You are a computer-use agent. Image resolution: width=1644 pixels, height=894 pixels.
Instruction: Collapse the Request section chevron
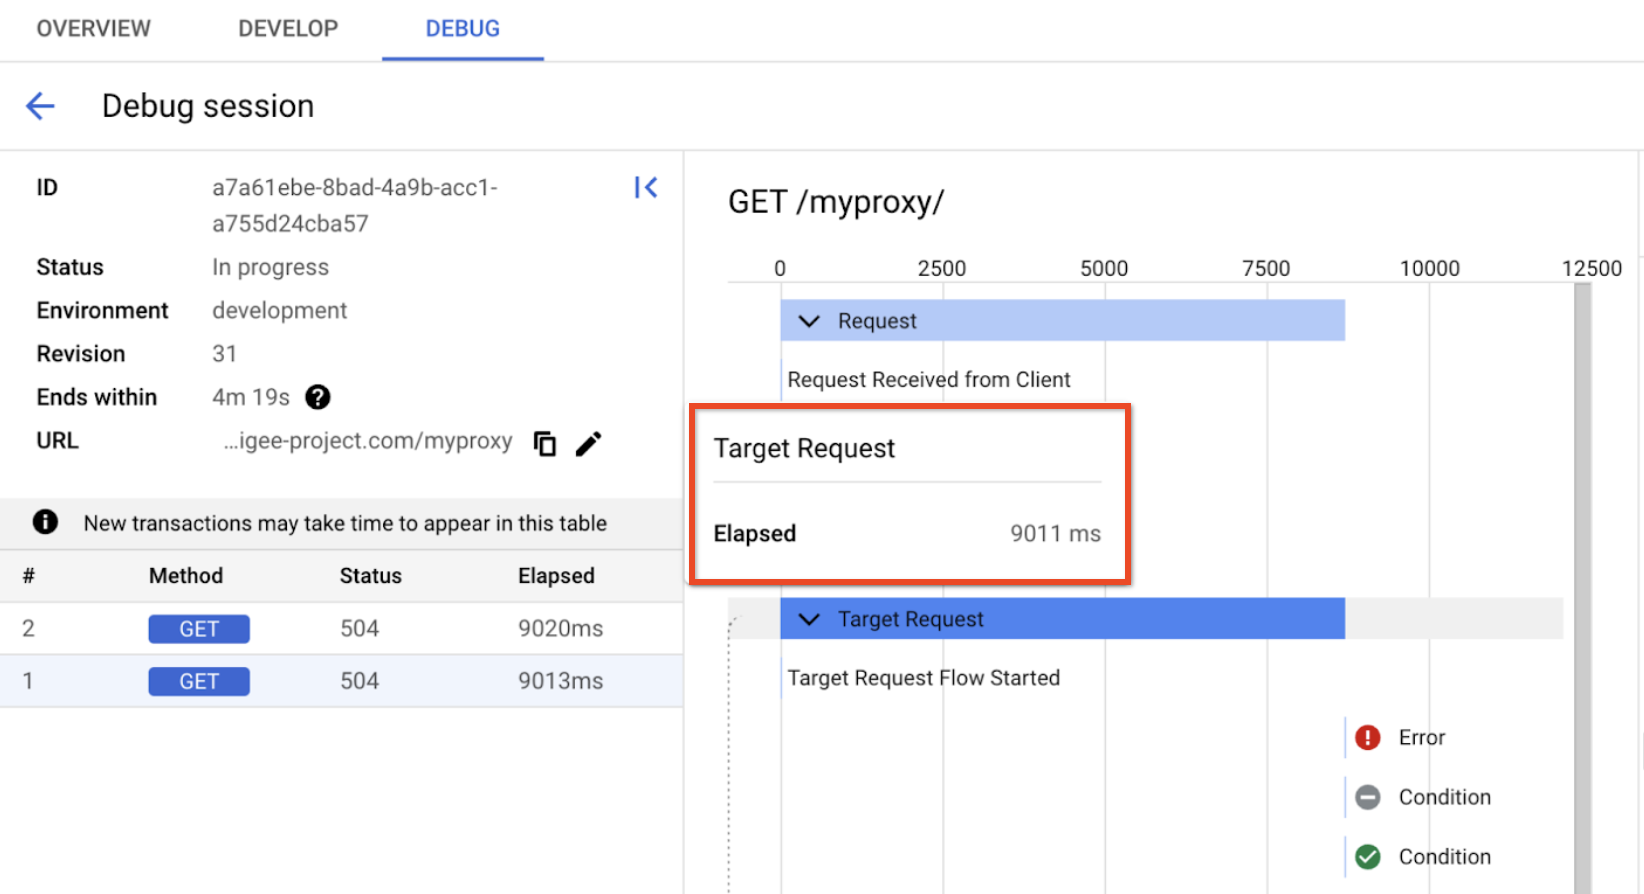(809, 321)
